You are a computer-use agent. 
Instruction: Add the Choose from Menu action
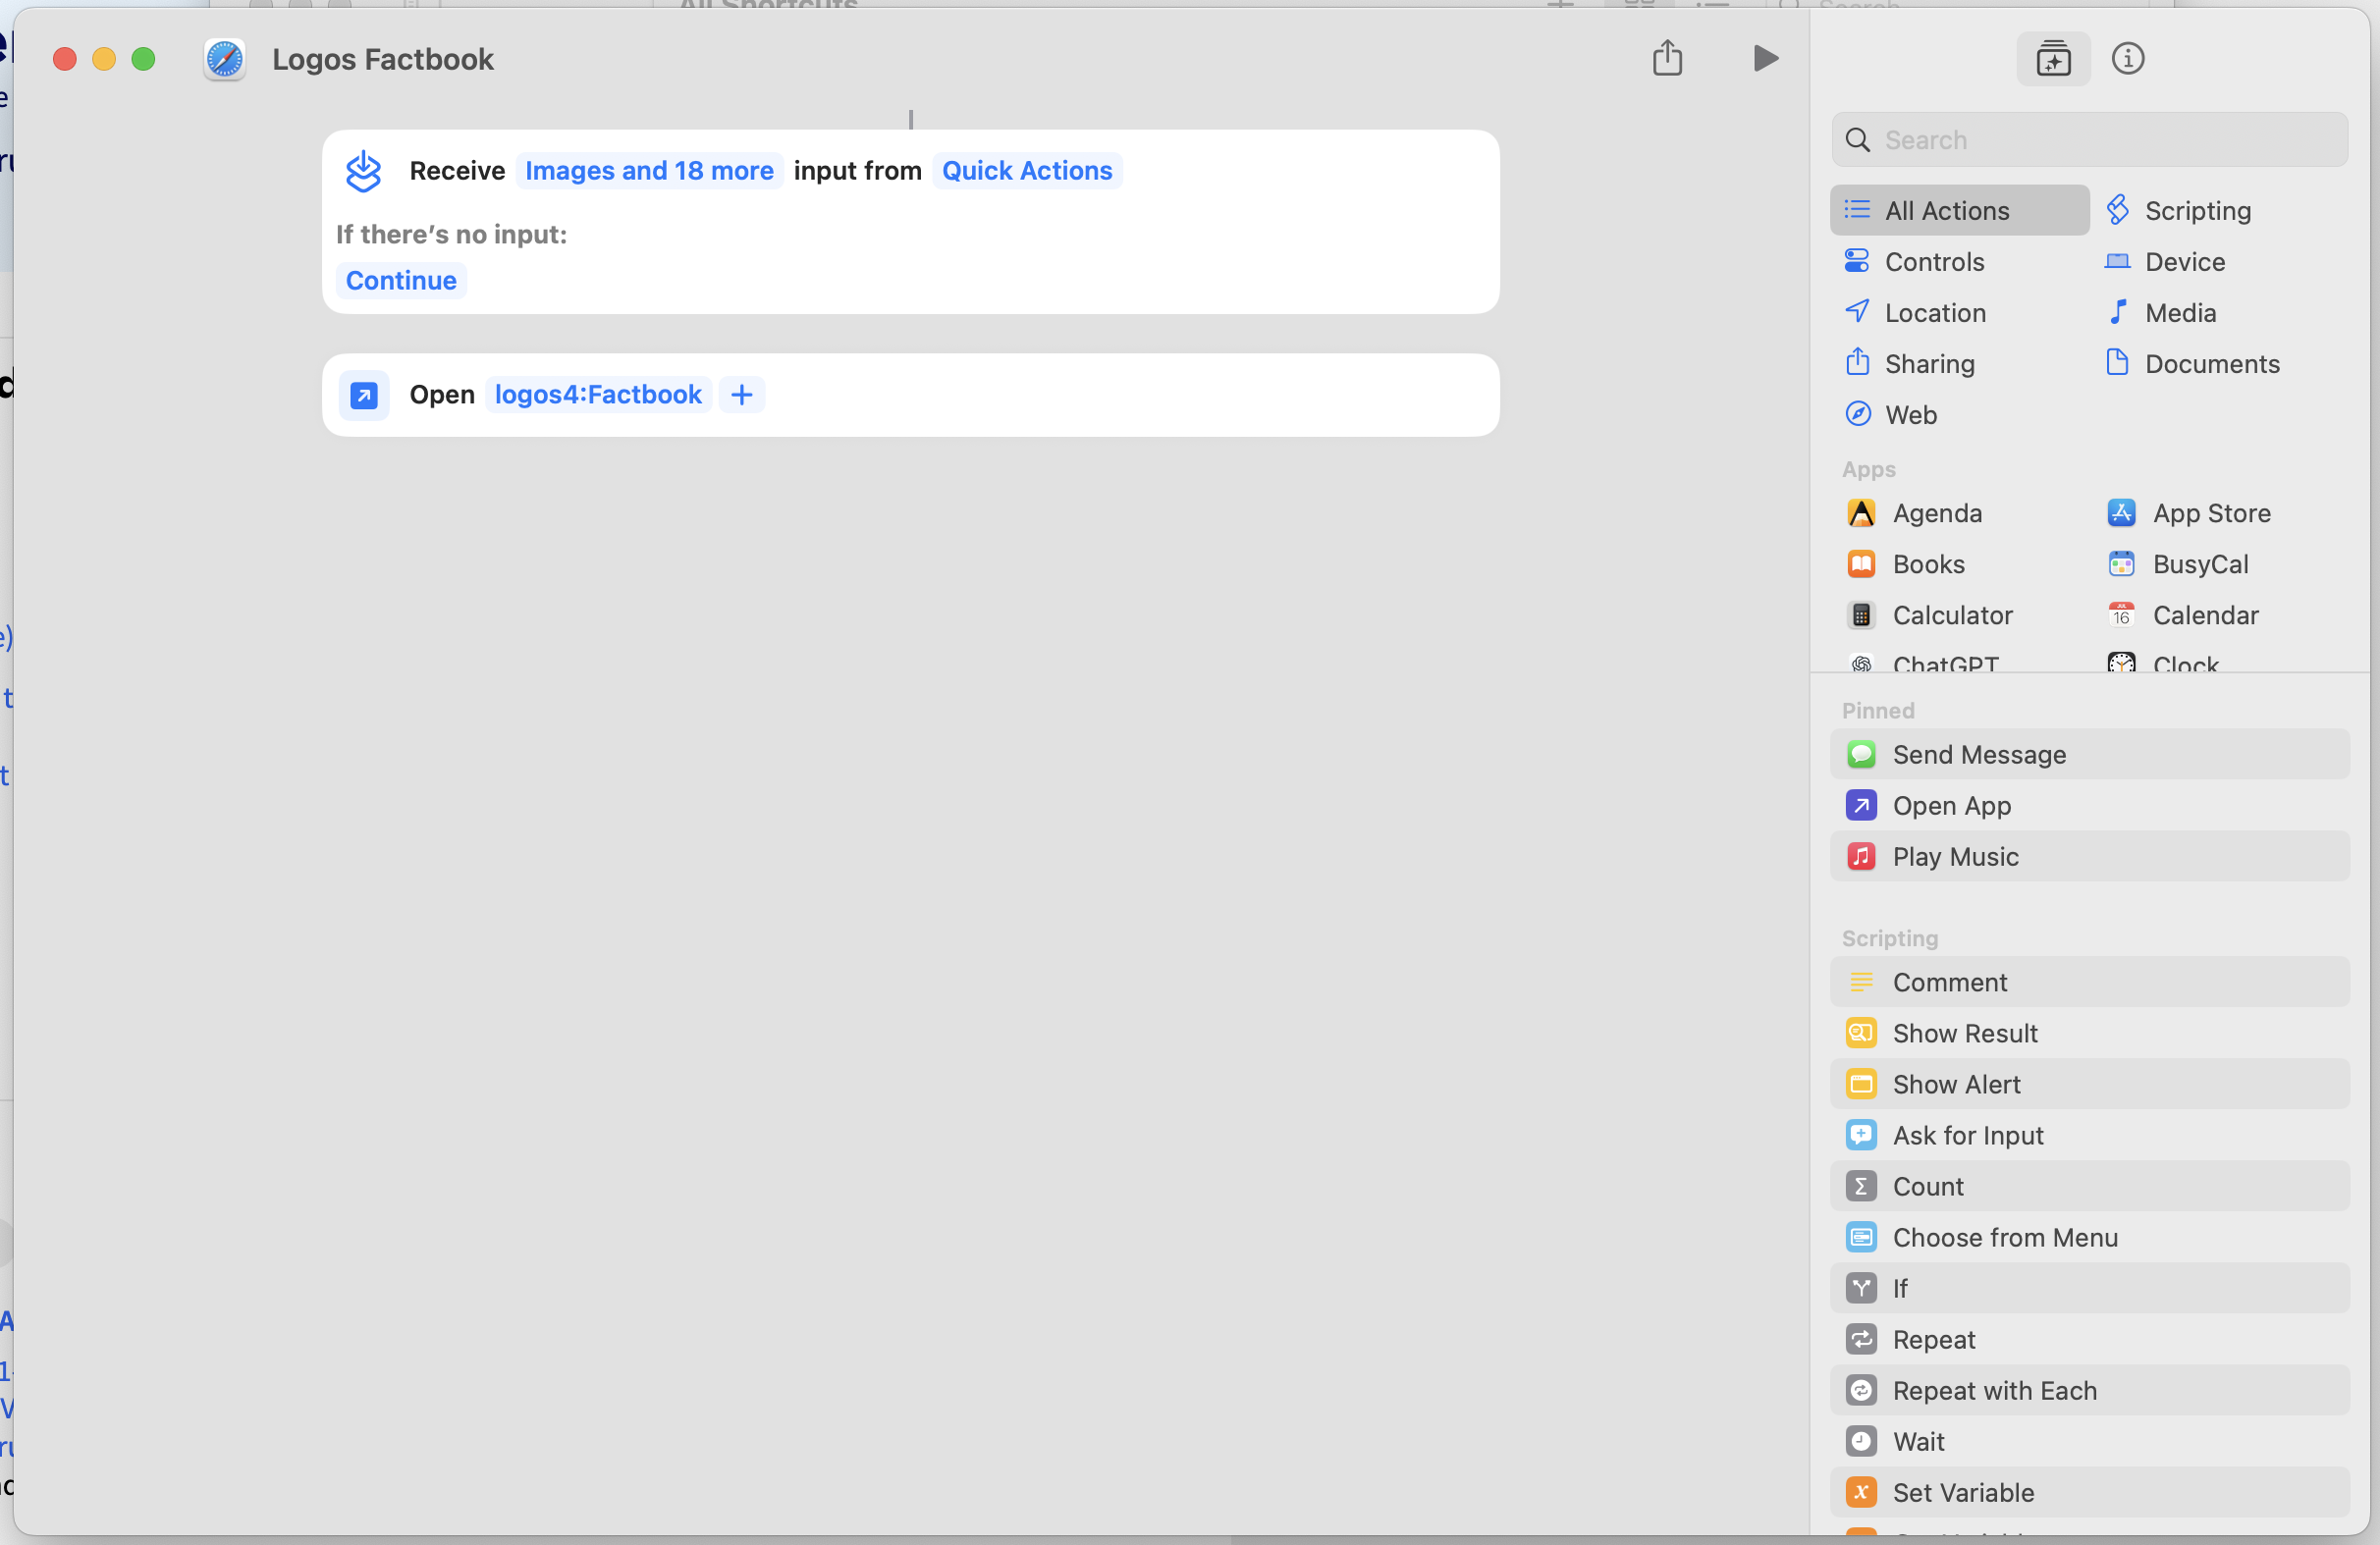[2089, 1238]
